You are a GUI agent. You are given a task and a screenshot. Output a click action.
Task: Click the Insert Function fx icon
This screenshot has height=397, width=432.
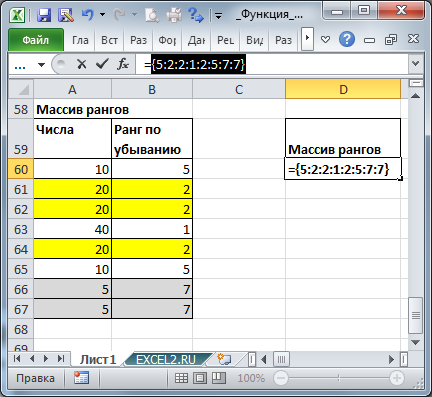pyautogui.click(x=123, y=64)
